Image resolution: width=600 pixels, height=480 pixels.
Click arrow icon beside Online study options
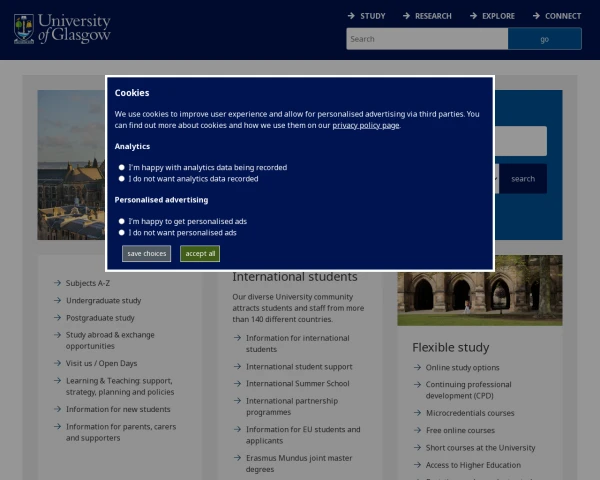(417, 368)
